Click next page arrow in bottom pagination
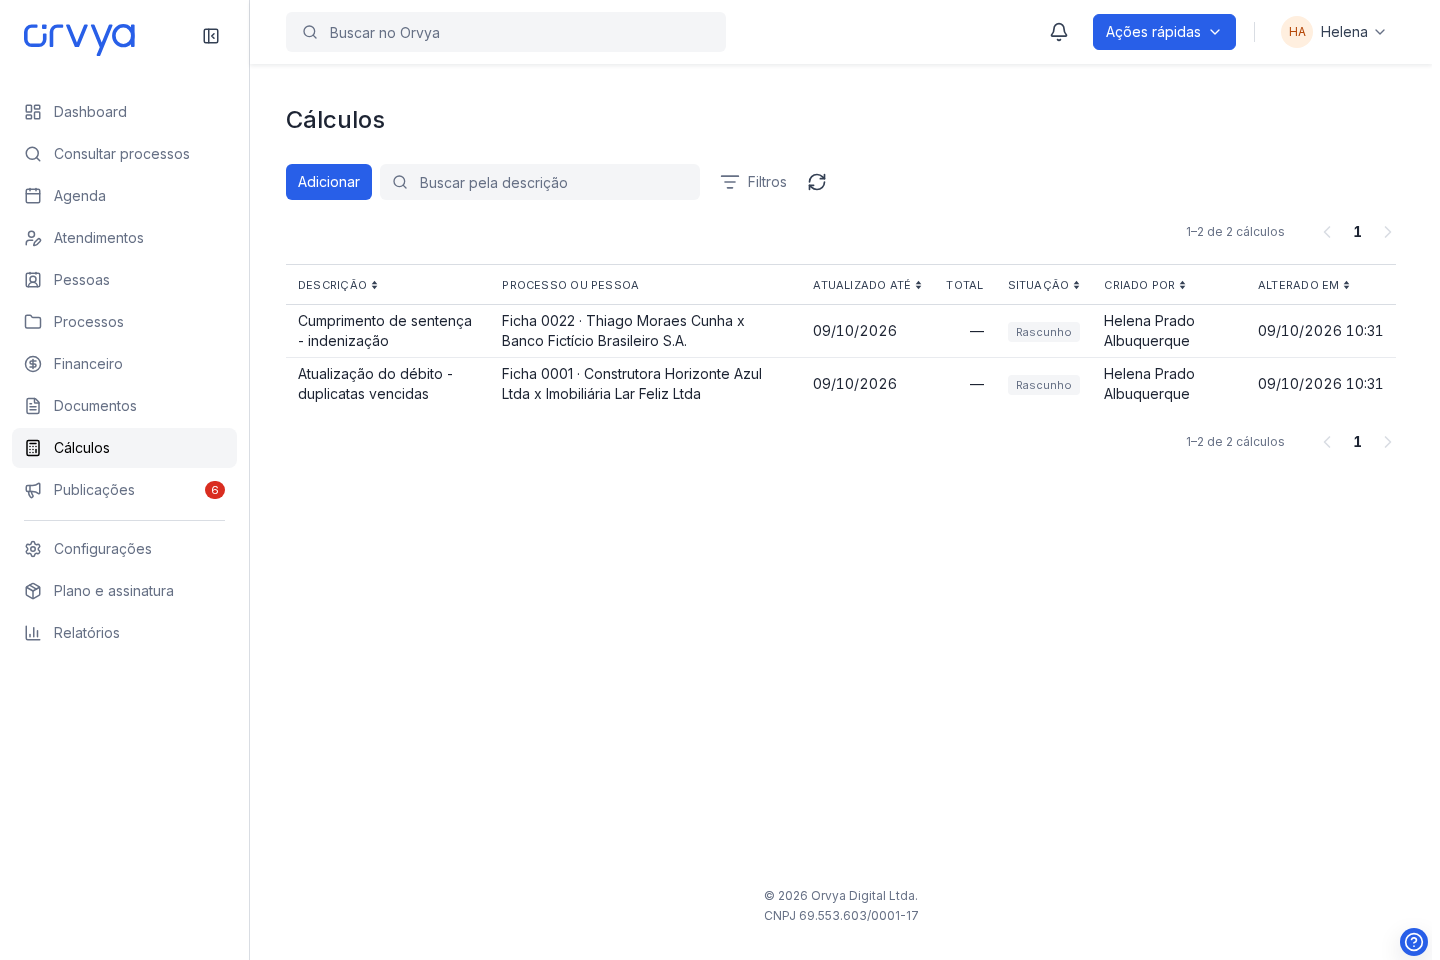Screen dimensions: 1440x960 tap(1387, 442)
